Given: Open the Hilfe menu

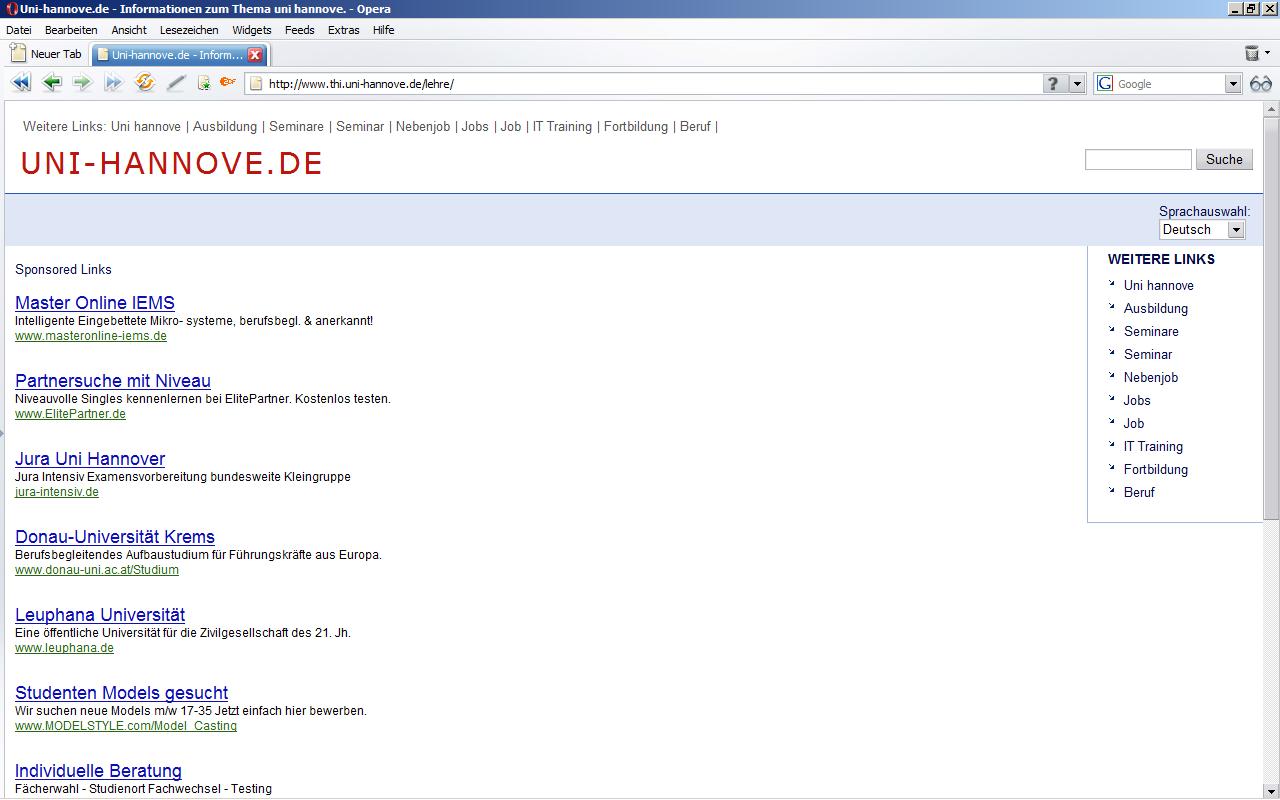Looking at the screenshot, I should [384, 30].
